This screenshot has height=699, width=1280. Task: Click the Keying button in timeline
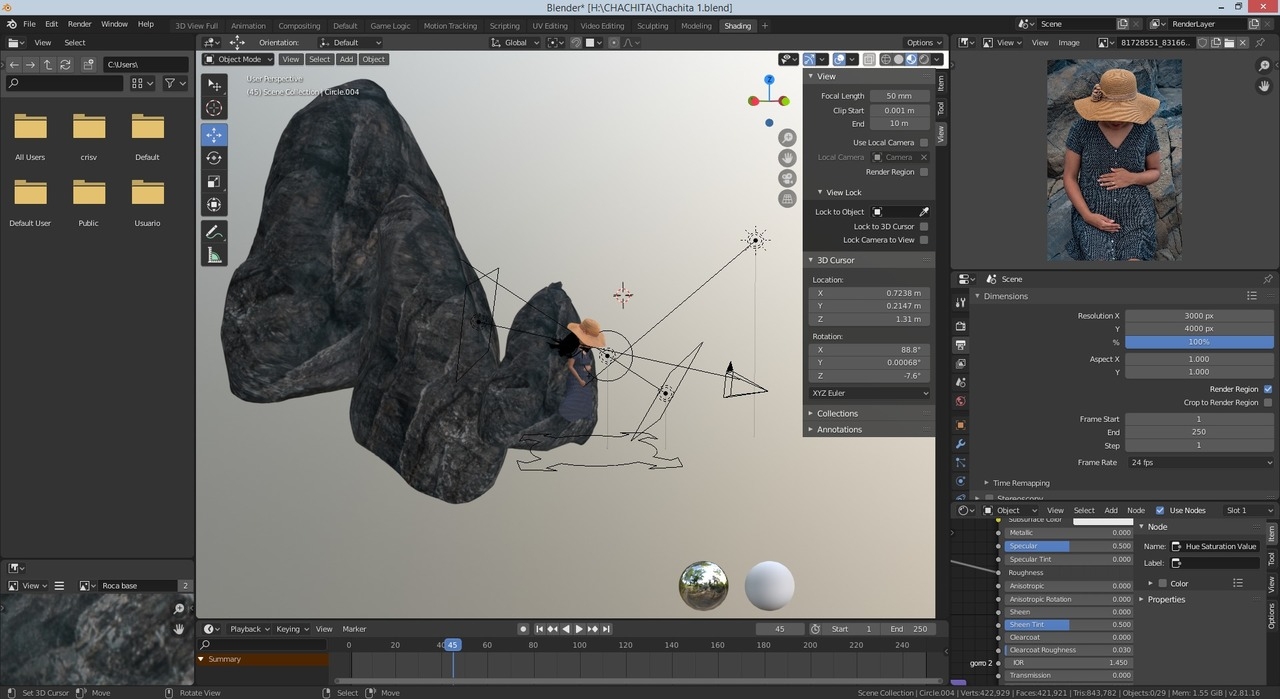[291, 629]
